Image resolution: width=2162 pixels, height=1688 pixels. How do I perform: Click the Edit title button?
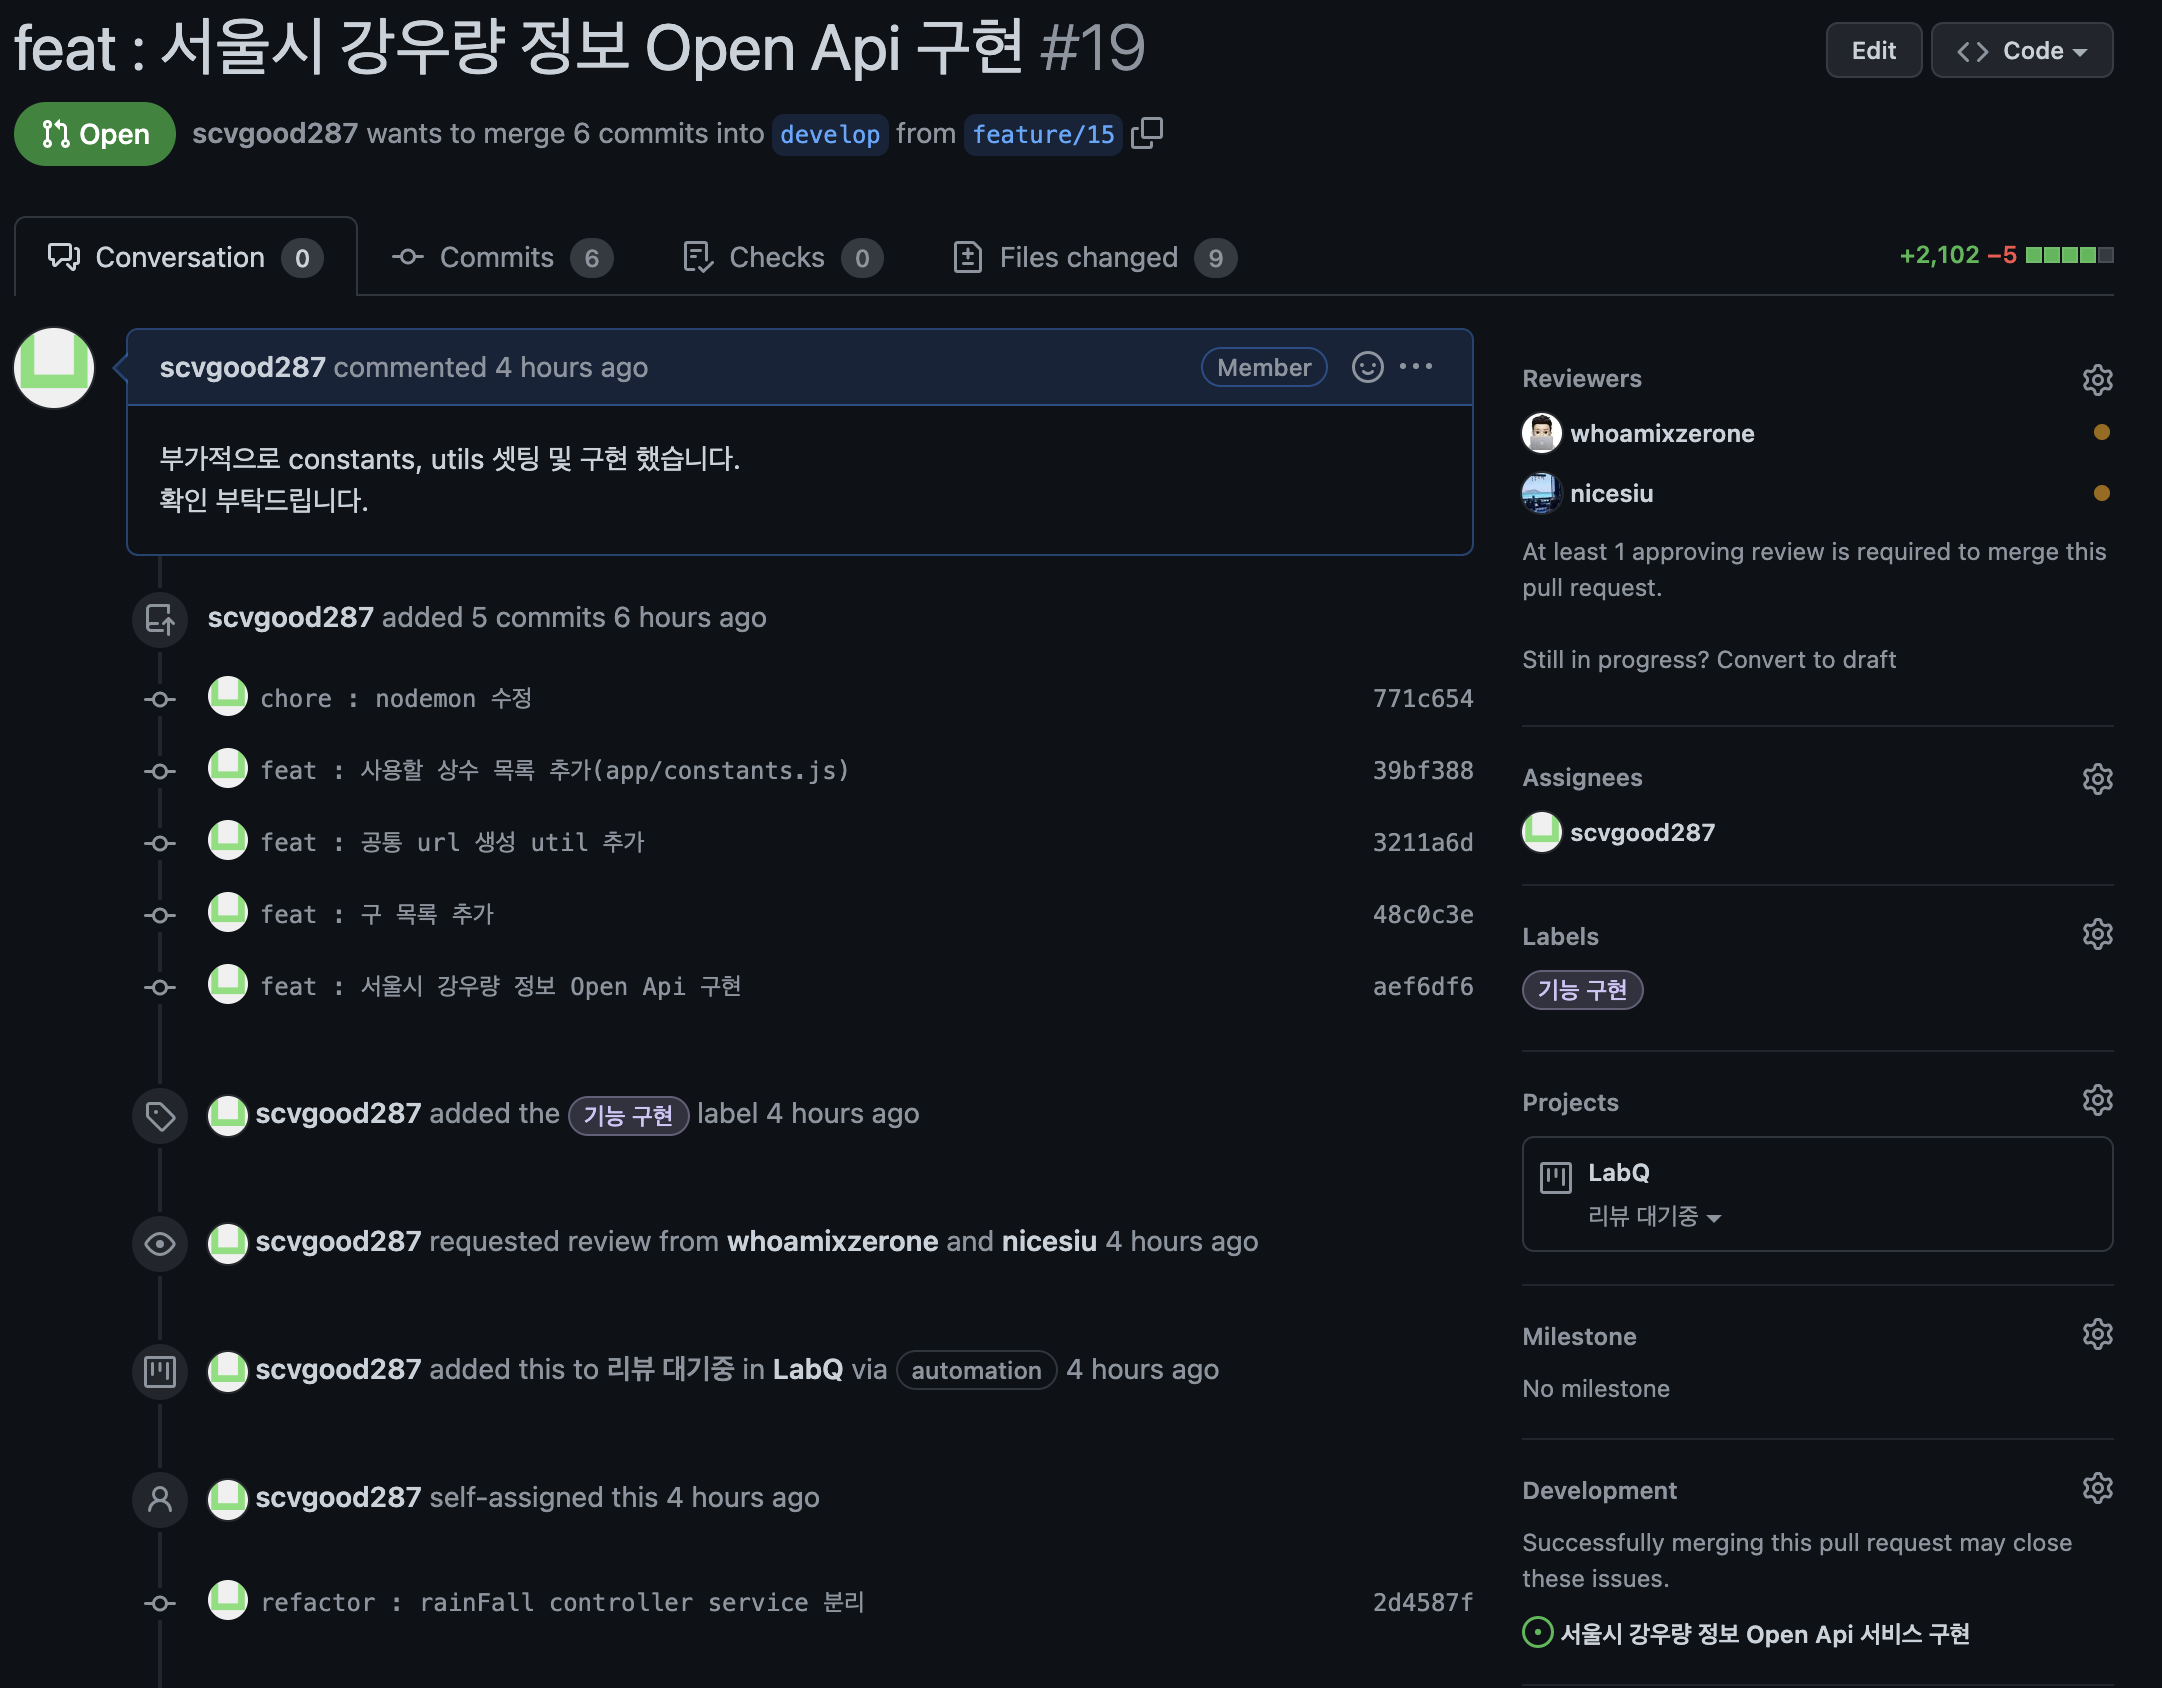click(1873, 50)
